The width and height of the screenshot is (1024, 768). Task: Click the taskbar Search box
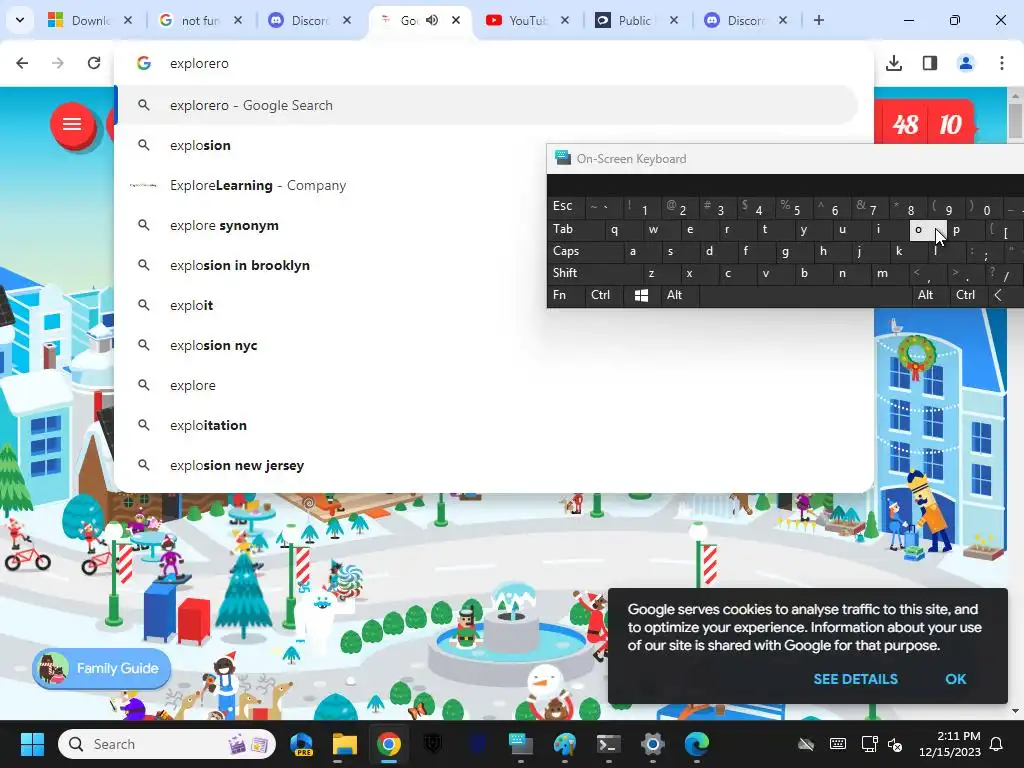(167, 744)
